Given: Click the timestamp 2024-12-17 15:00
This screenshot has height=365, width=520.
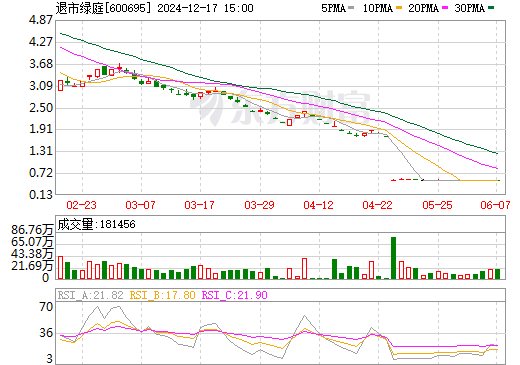Looking at the screenshot, I should (x=205, y=8).
